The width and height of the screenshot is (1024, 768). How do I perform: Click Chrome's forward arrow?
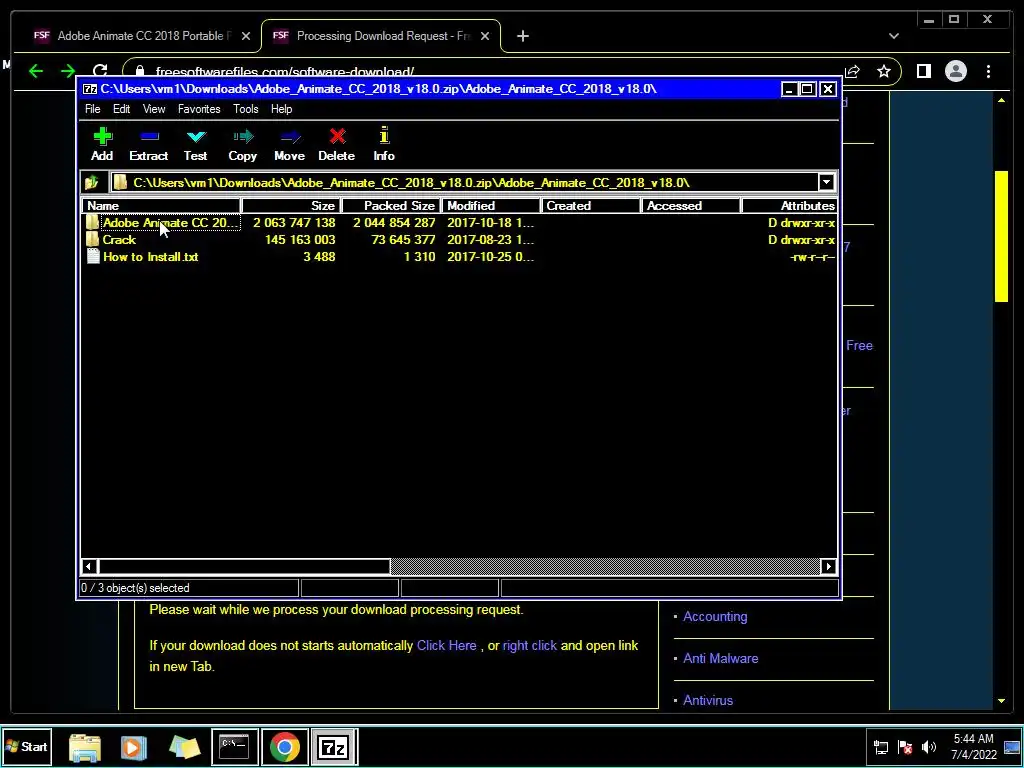tap(68, 71)
